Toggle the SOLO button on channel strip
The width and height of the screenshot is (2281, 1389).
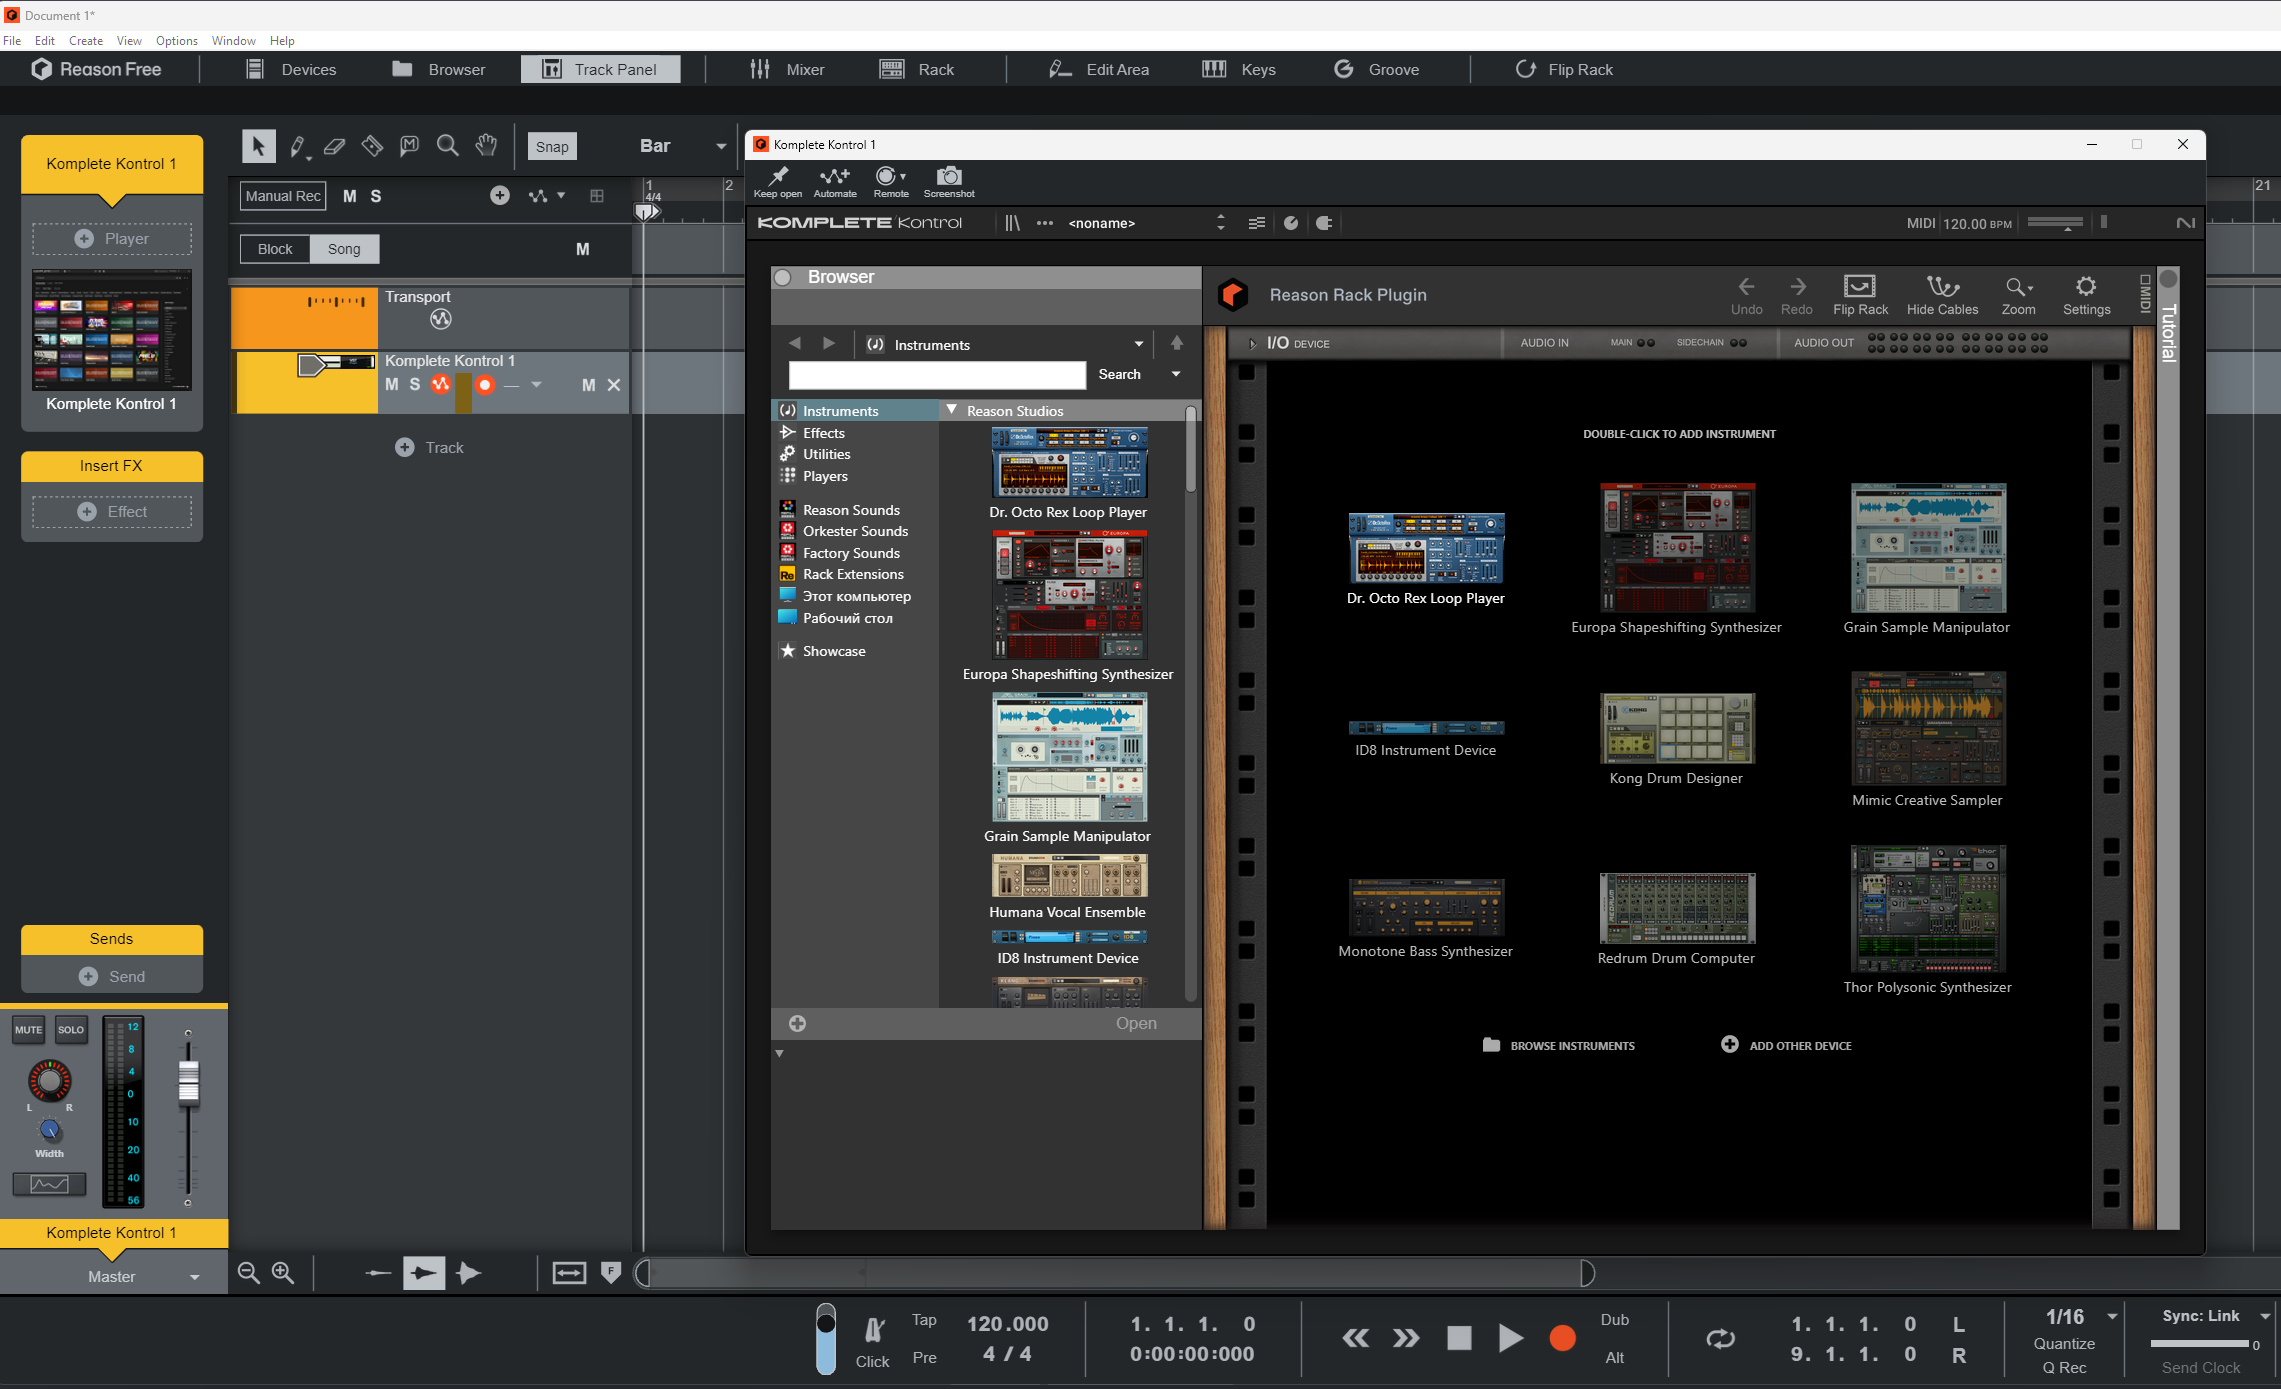click(71, 1030)
